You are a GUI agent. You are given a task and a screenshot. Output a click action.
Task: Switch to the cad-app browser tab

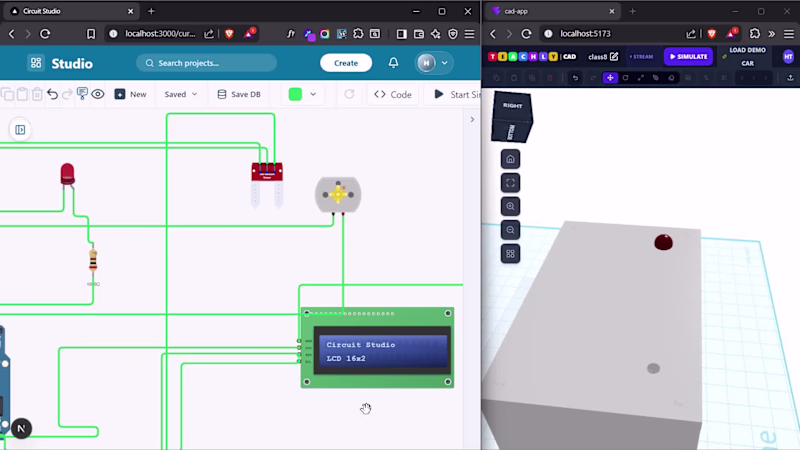(x=553, y=11)
